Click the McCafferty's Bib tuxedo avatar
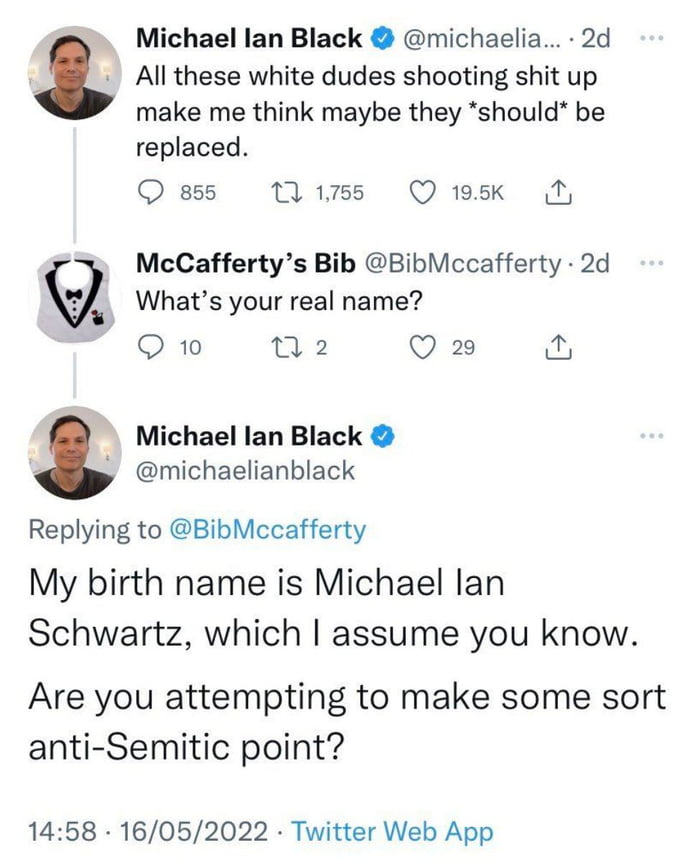Image resolution: width=700 pixels, height=860 pixels. tap(72, 286)
